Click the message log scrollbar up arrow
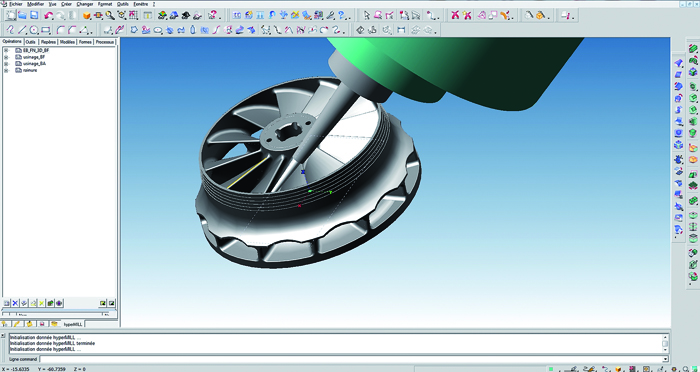 coord(666,337)
